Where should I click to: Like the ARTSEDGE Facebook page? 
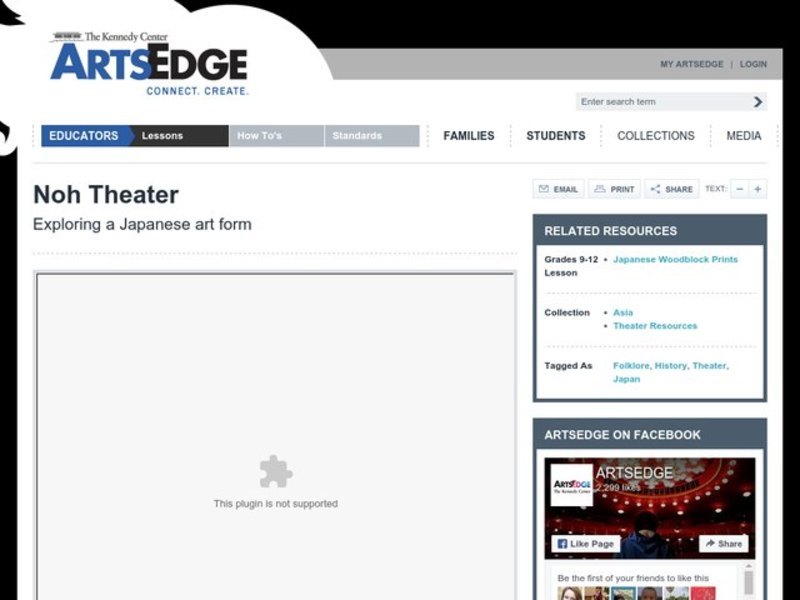coord(586,544)
